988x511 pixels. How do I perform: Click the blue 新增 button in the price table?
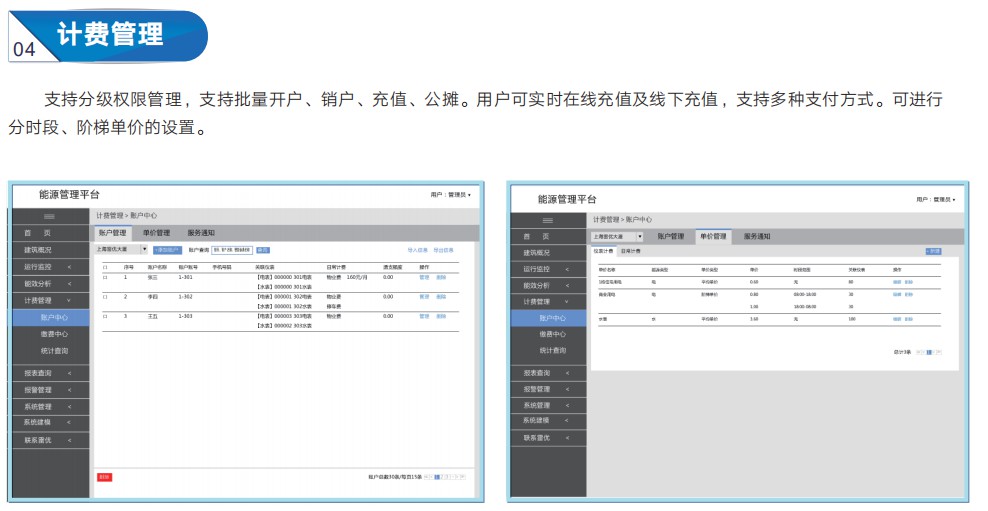click(933, 251)
